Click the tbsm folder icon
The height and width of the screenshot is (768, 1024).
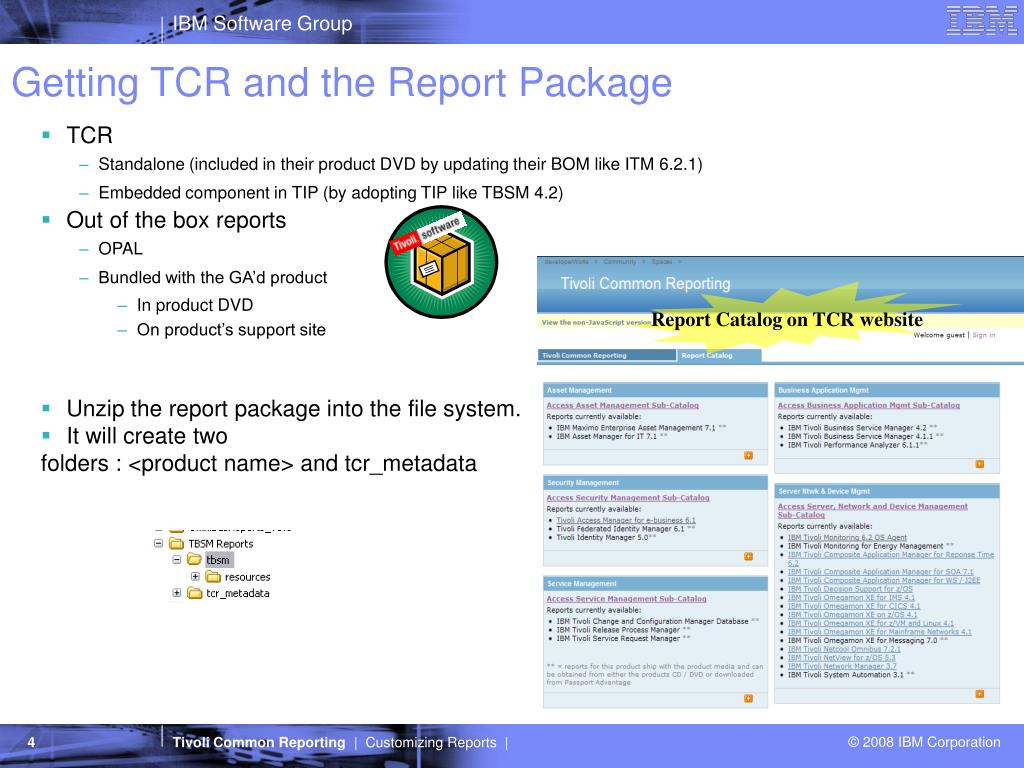195,560
